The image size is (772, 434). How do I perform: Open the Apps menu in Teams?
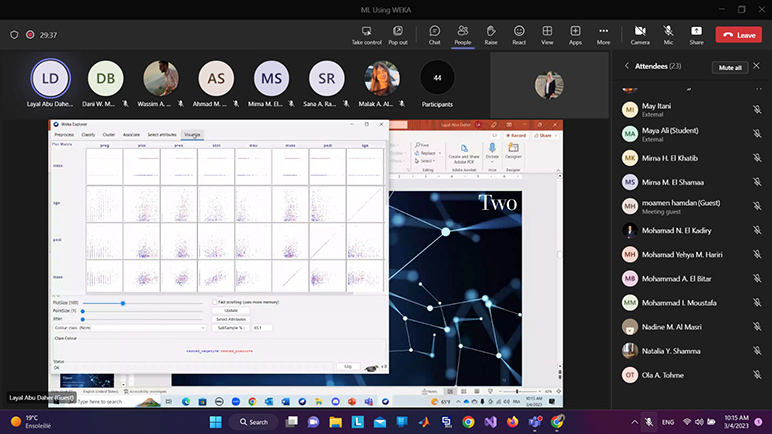575,34
